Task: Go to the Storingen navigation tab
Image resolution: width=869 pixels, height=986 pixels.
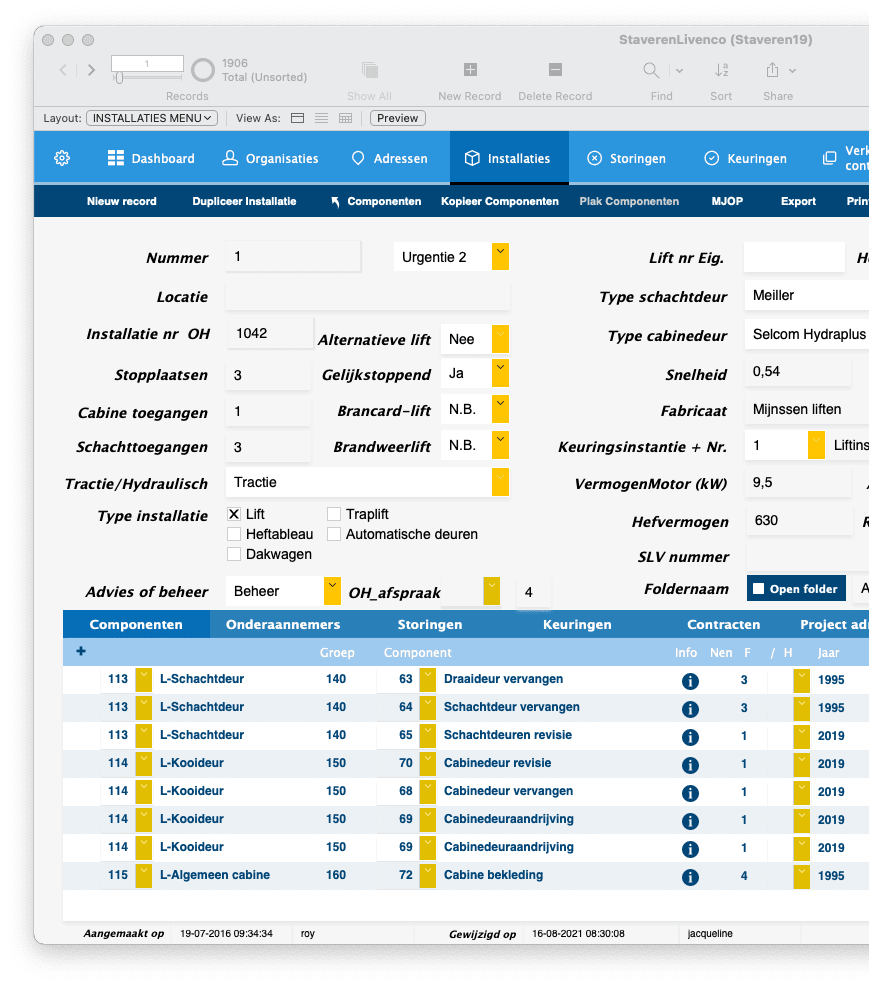Action: (626, 158)
